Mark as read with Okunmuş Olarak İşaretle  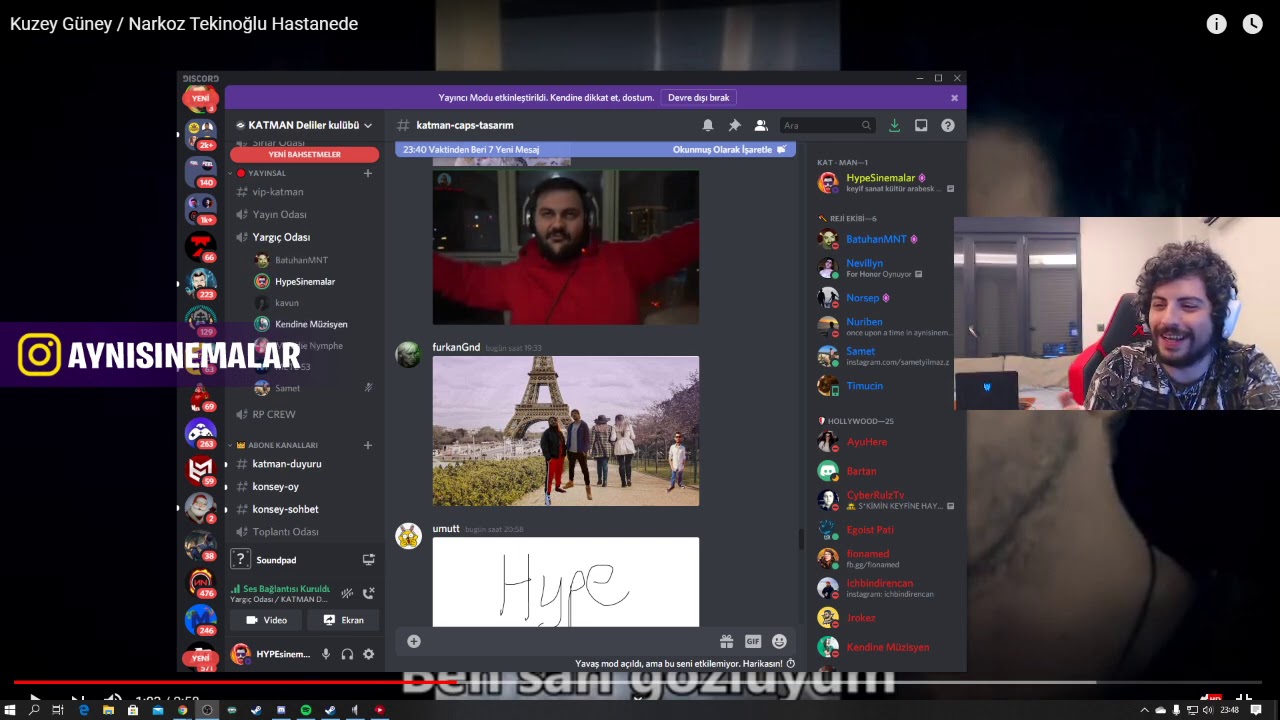(729, 149)
